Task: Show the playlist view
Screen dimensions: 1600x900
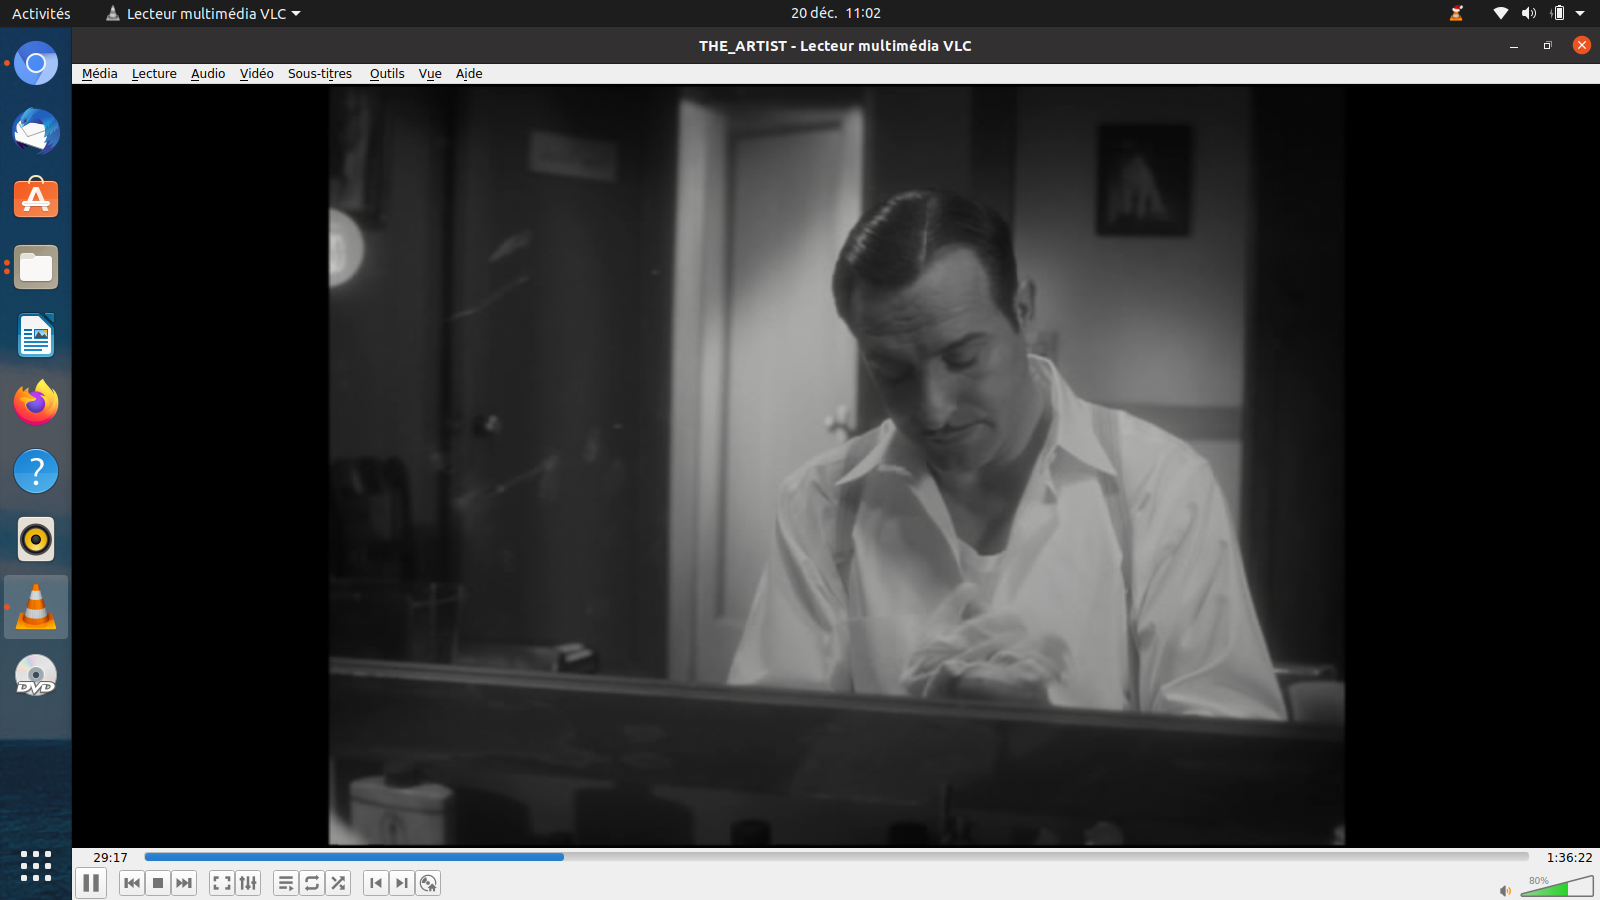Action: (x=286, y=883)
